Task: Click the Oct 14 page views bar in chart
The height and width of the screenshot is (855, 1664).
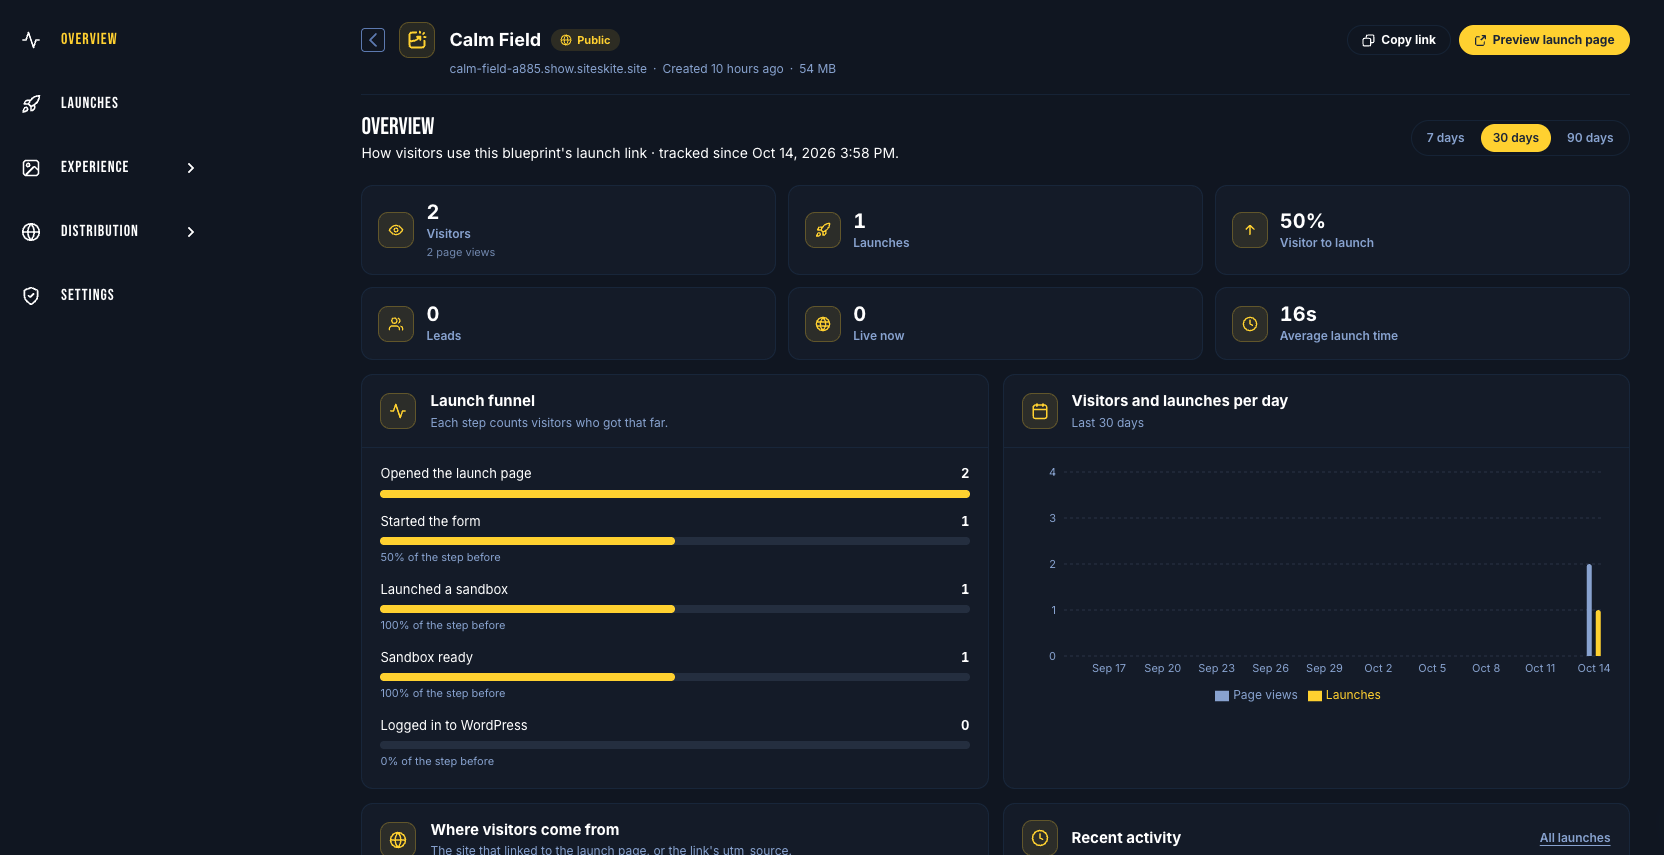Action: (x=1589, y=610)
